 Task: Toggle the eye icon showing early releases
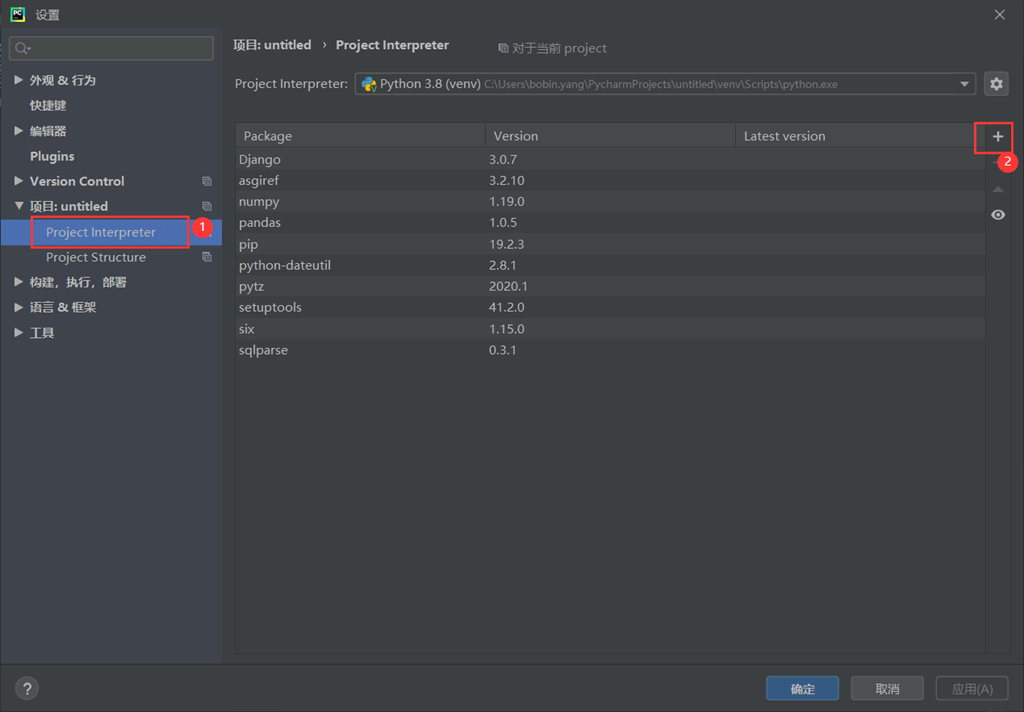coord(998,215)
